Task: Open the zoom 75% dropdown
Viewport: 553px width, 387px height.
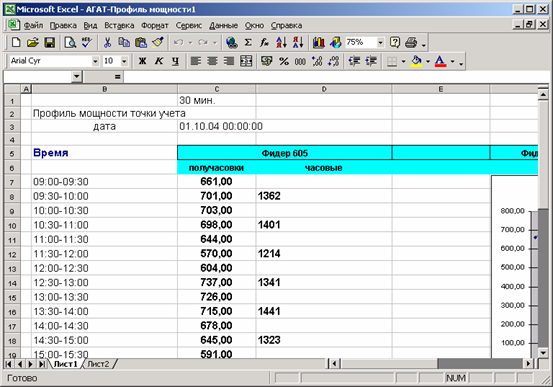Action: pyautogui.click(x=380, y=43)
